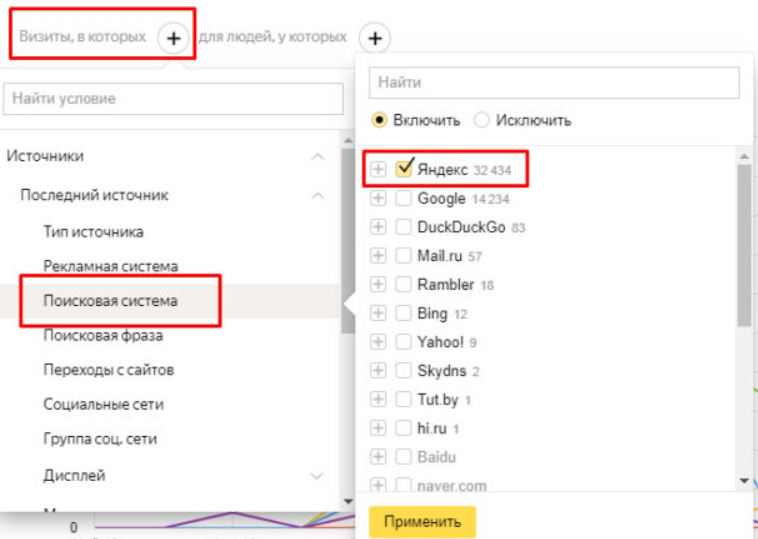Expand the "Дисплей" category chevron
This screenshot has height=539, width=758.
(318, 474)
